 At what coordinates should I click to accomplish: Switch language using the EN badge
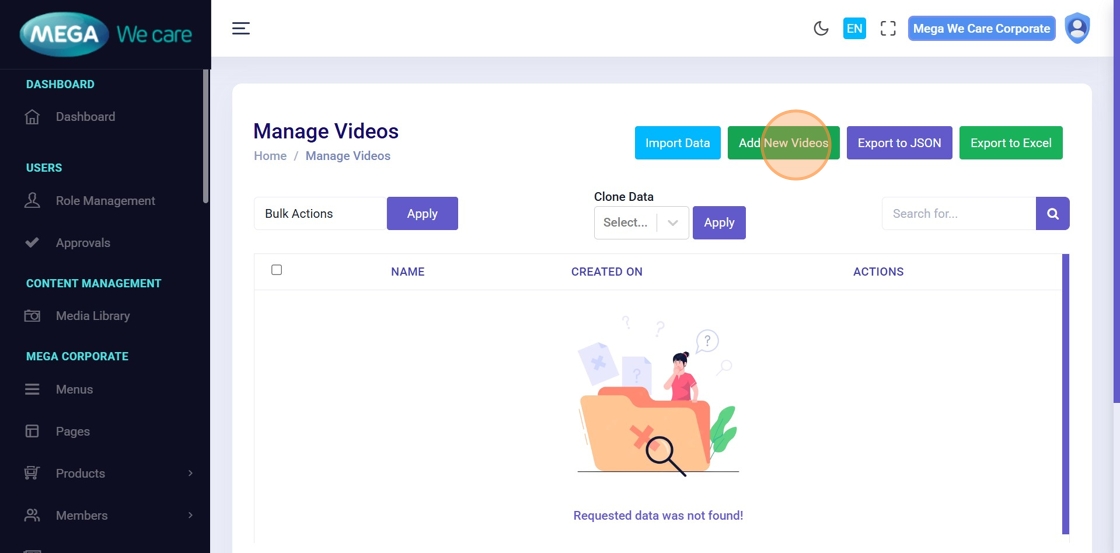coord(854,28)
